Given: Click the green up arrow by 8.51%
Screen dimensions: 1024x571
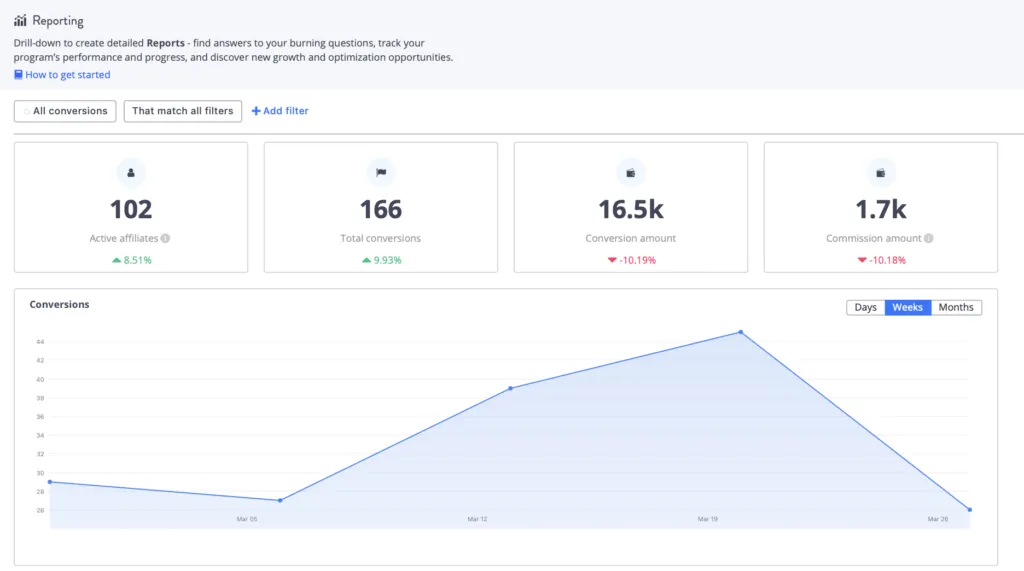Looking at the screenshot, I should (x=116, y=260).
